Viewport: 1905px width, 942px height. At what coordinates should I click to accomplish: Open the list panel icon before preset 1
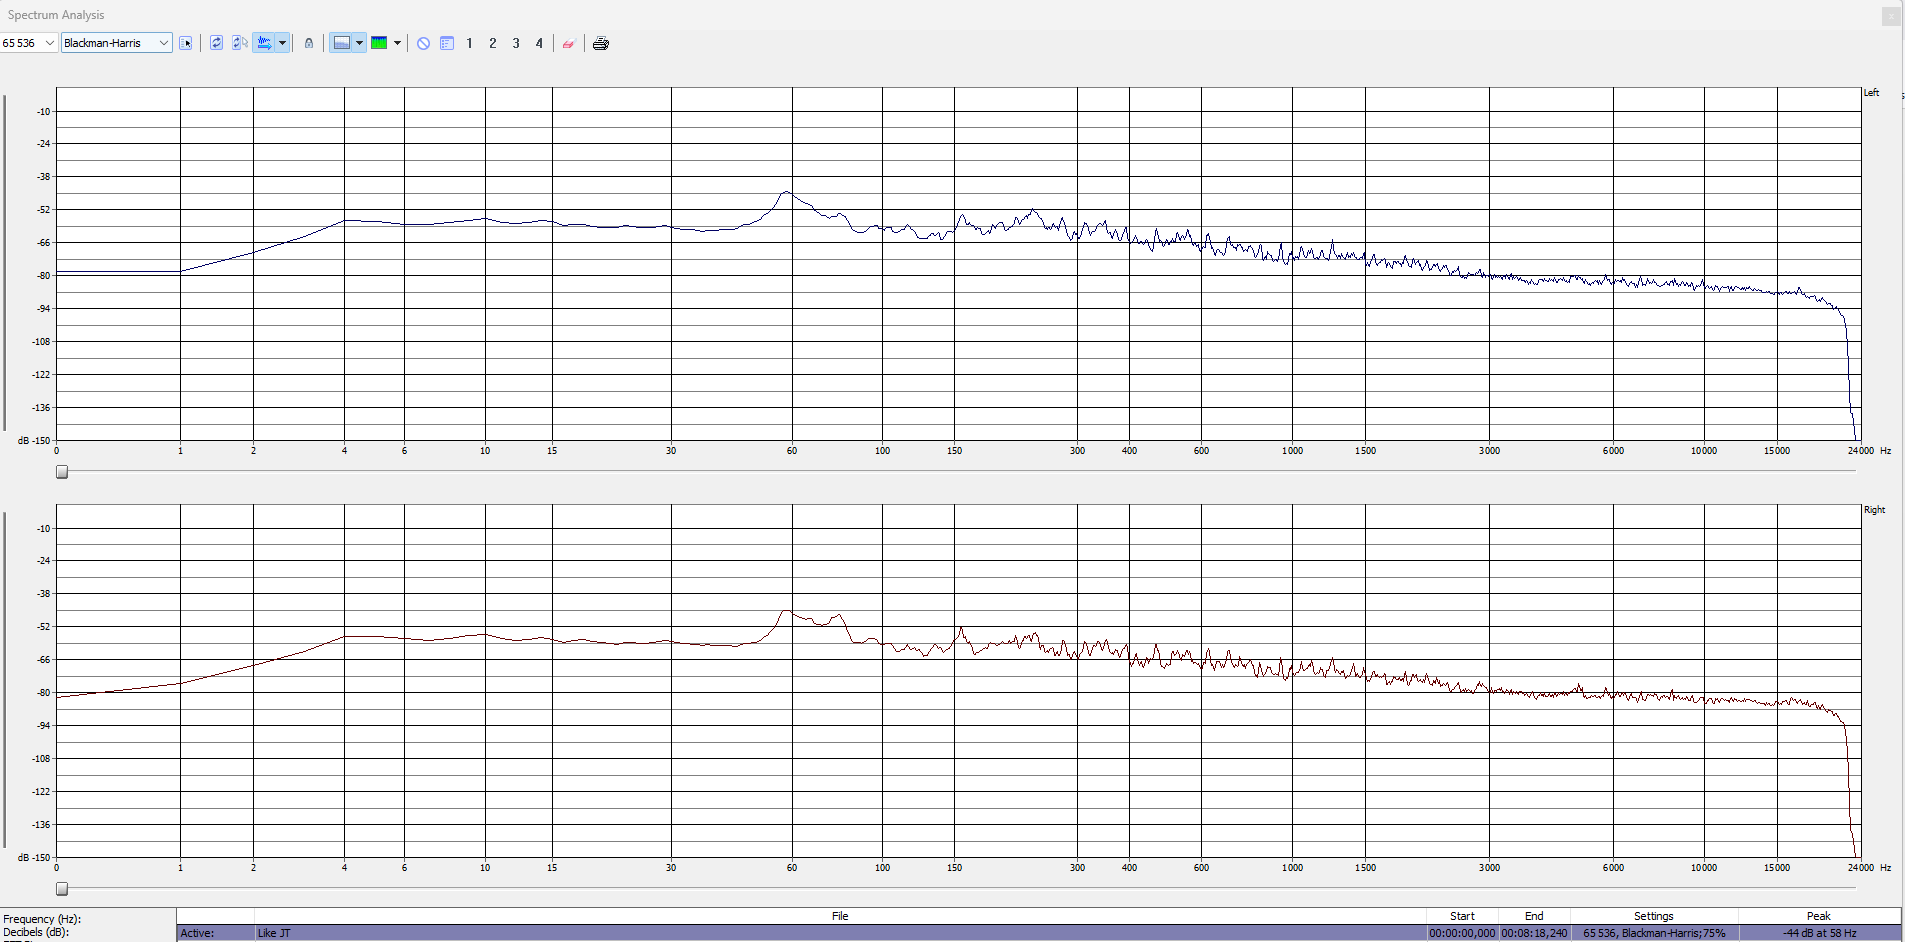(x=447, y=43)
